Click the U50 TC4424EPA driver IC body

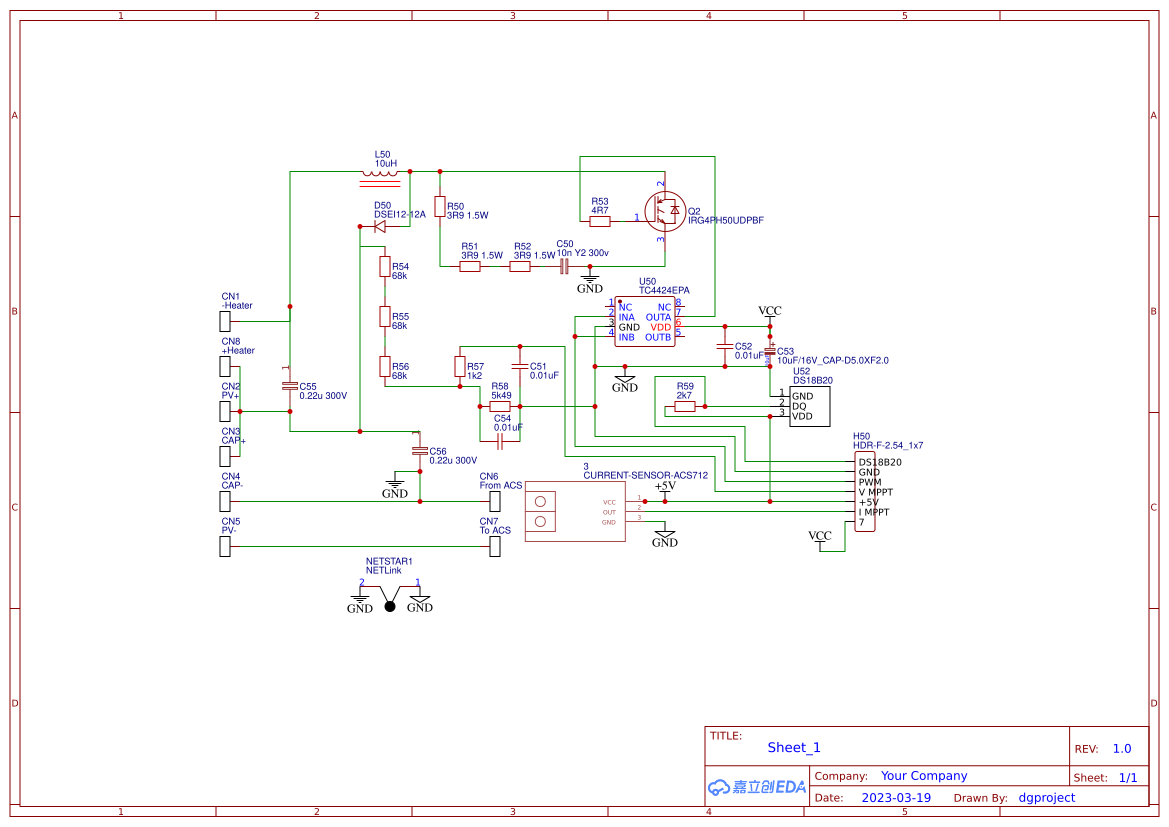coord(644,321)
